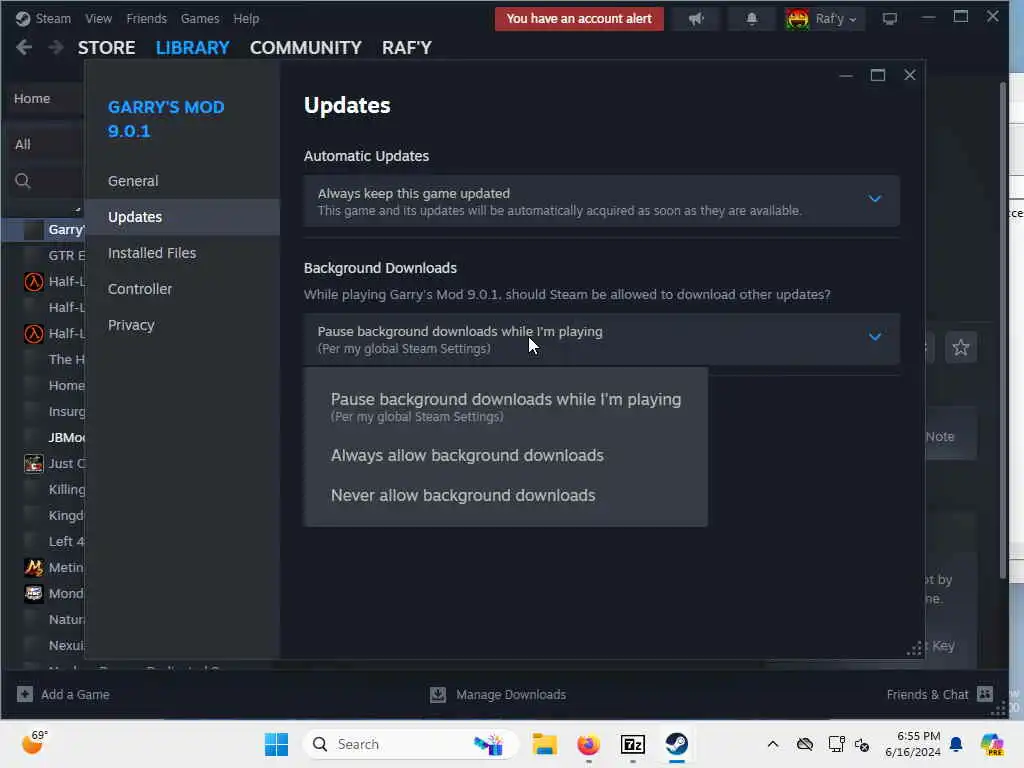The width and height of the screenshot is (1024, 768).
Task: Click Friends & Chat label
Action: point(927,694)
